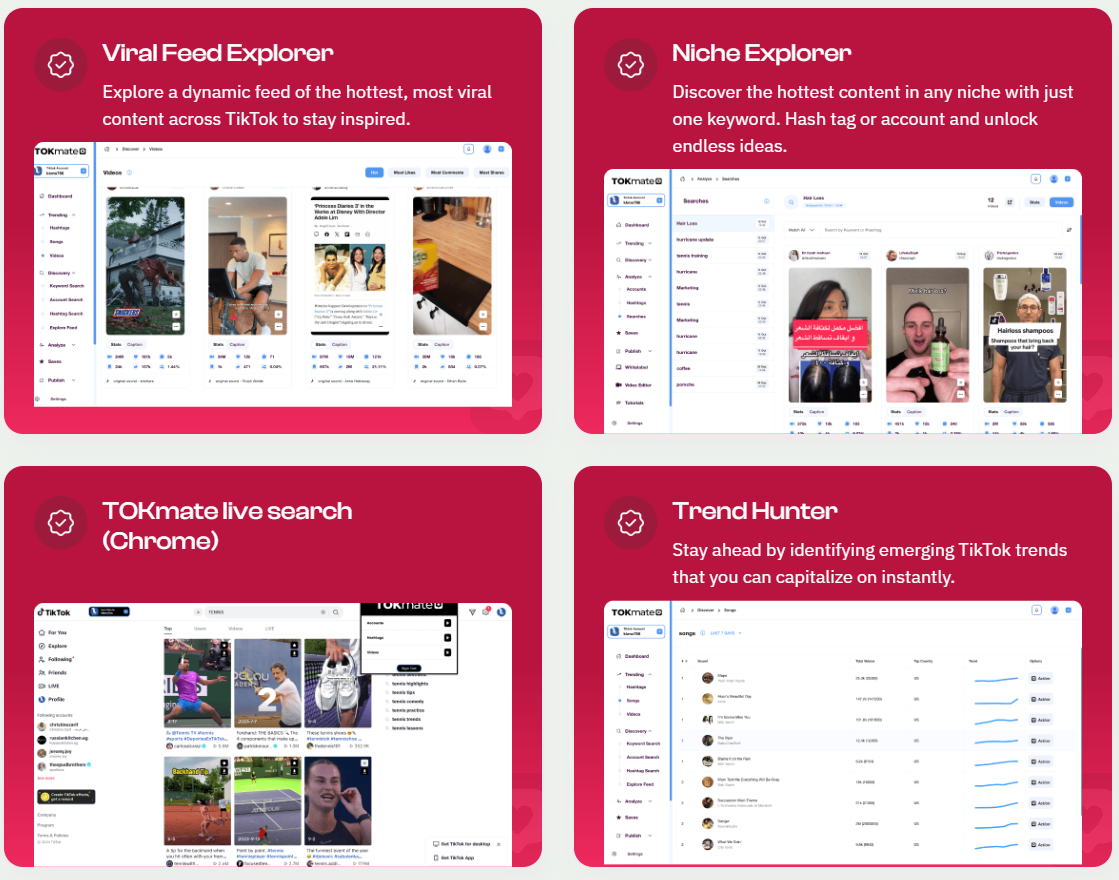The image size is (1119, 880).
Task: Click the TikTok logo in live search
Action: point(54,611)
